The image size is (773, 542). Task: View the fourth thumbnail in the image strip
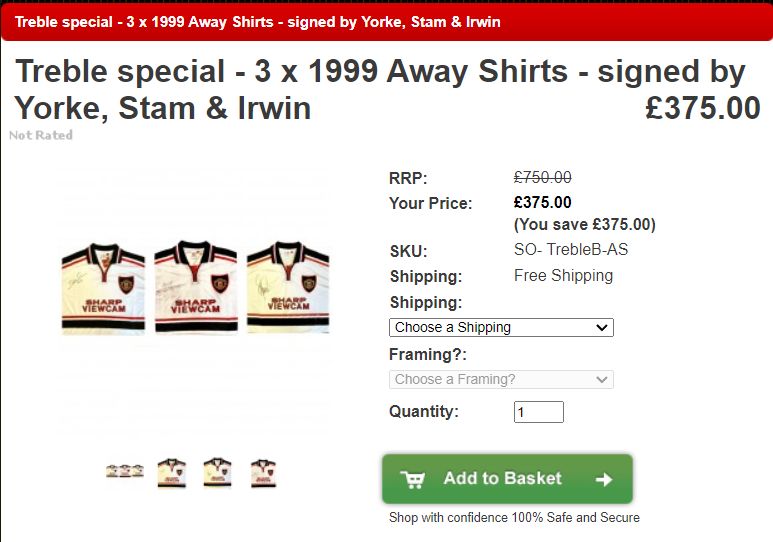pyautogui.click(x=263, y=472)
